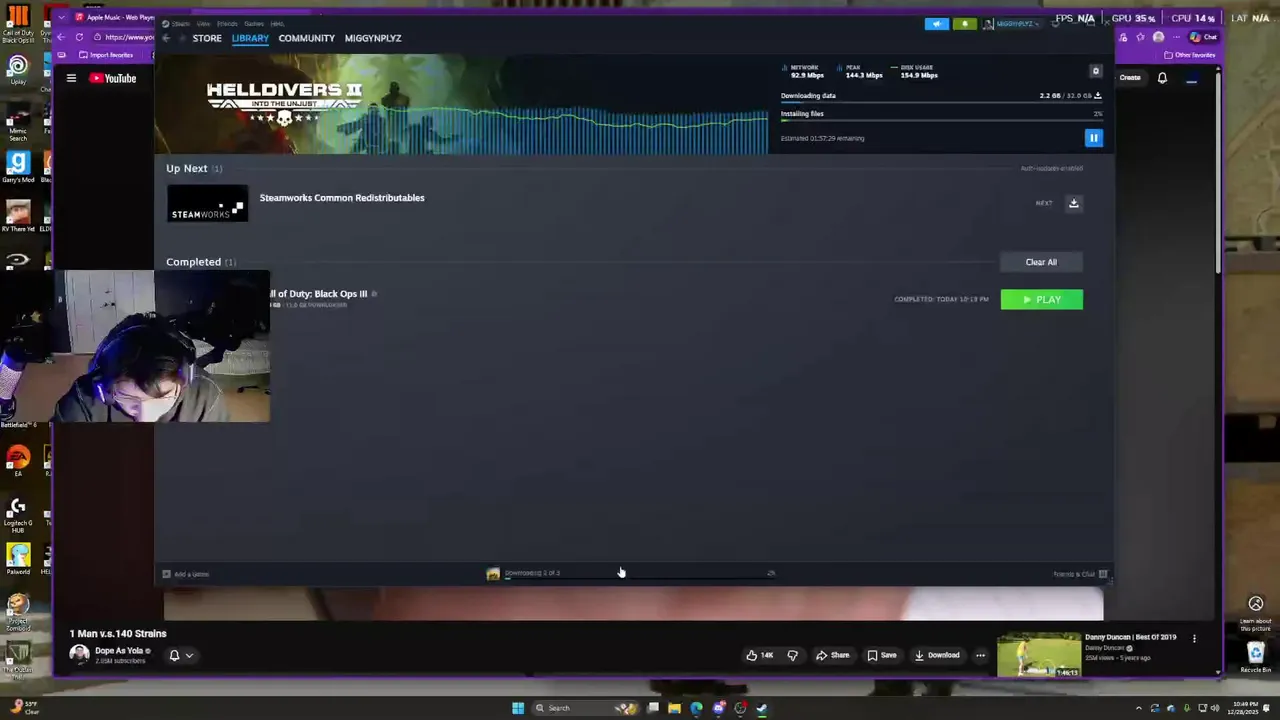Dislike the YouTube video
Image resolution: width=1280 pixels, height=720 pixels.
[x=793, y=655]
